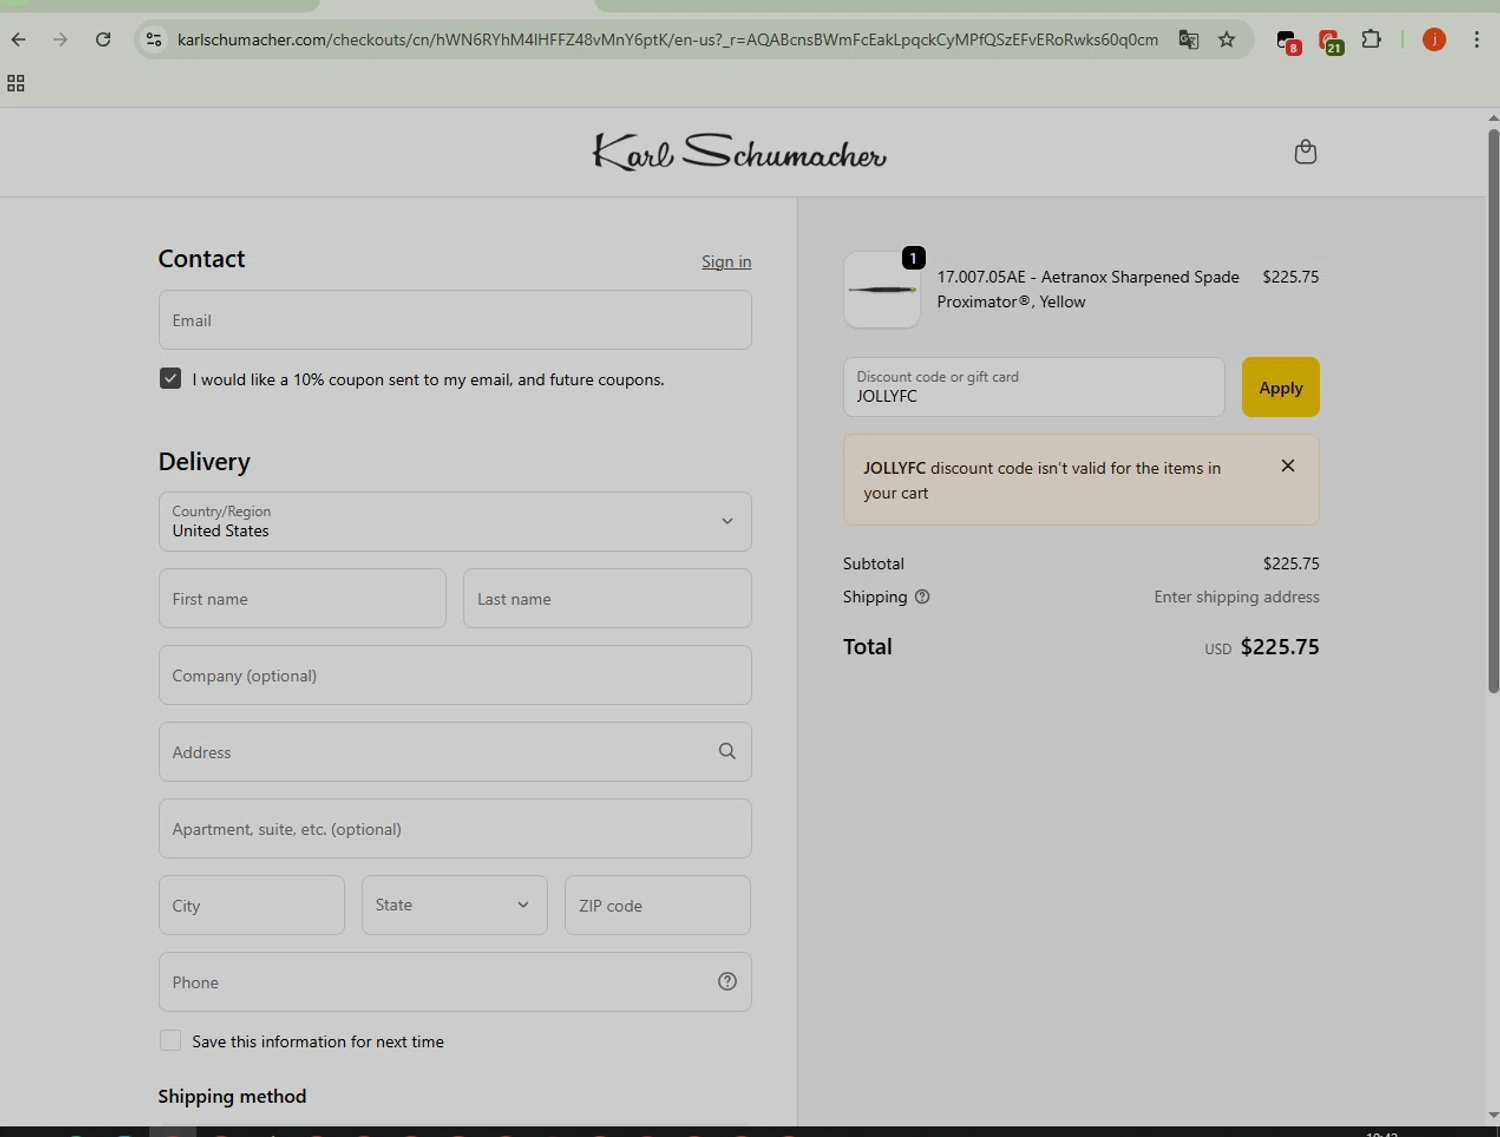Screen dimensions: 1500x1137
Task: Click the Phone field help icon
Action: [727, 982]
